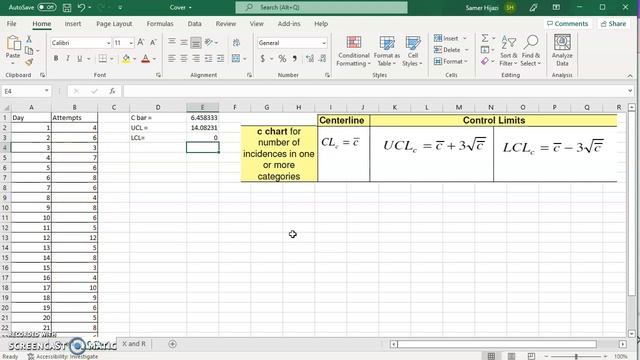Image resolution: width=640 pixels, height=360 pixels.
Task: Switch to the Page Layout tab
Action: click(x=114, y=24)
